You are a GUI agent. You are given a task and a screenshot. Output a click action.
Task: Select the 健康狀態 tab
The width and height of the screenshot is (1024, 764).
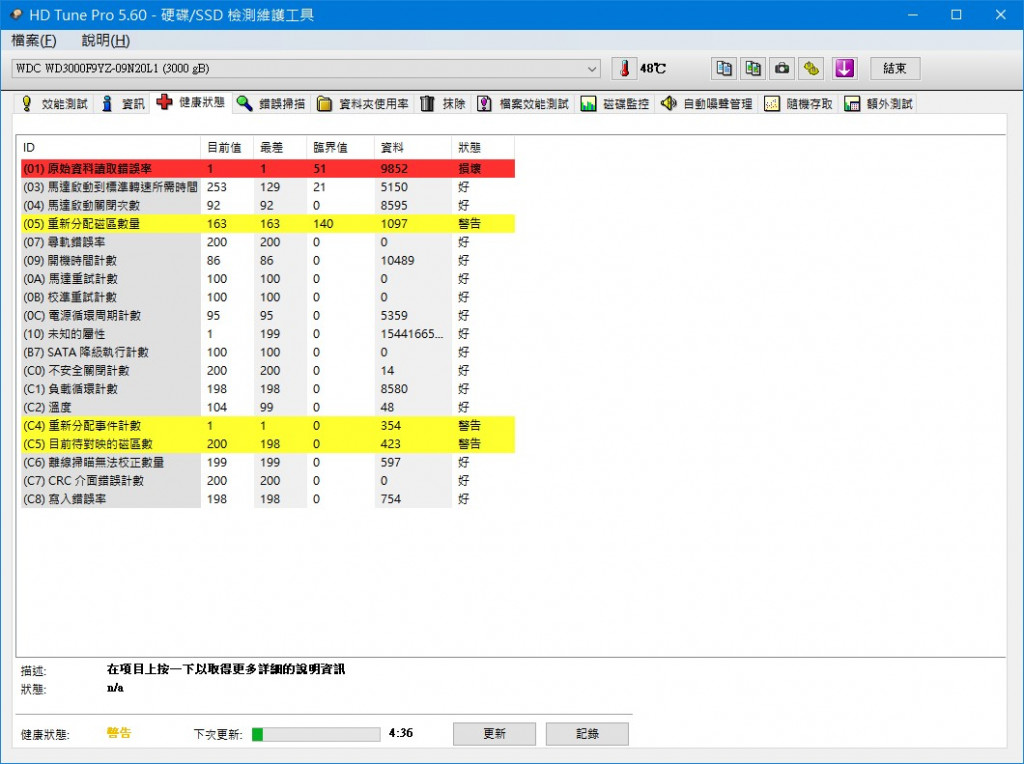coord(191,103)
